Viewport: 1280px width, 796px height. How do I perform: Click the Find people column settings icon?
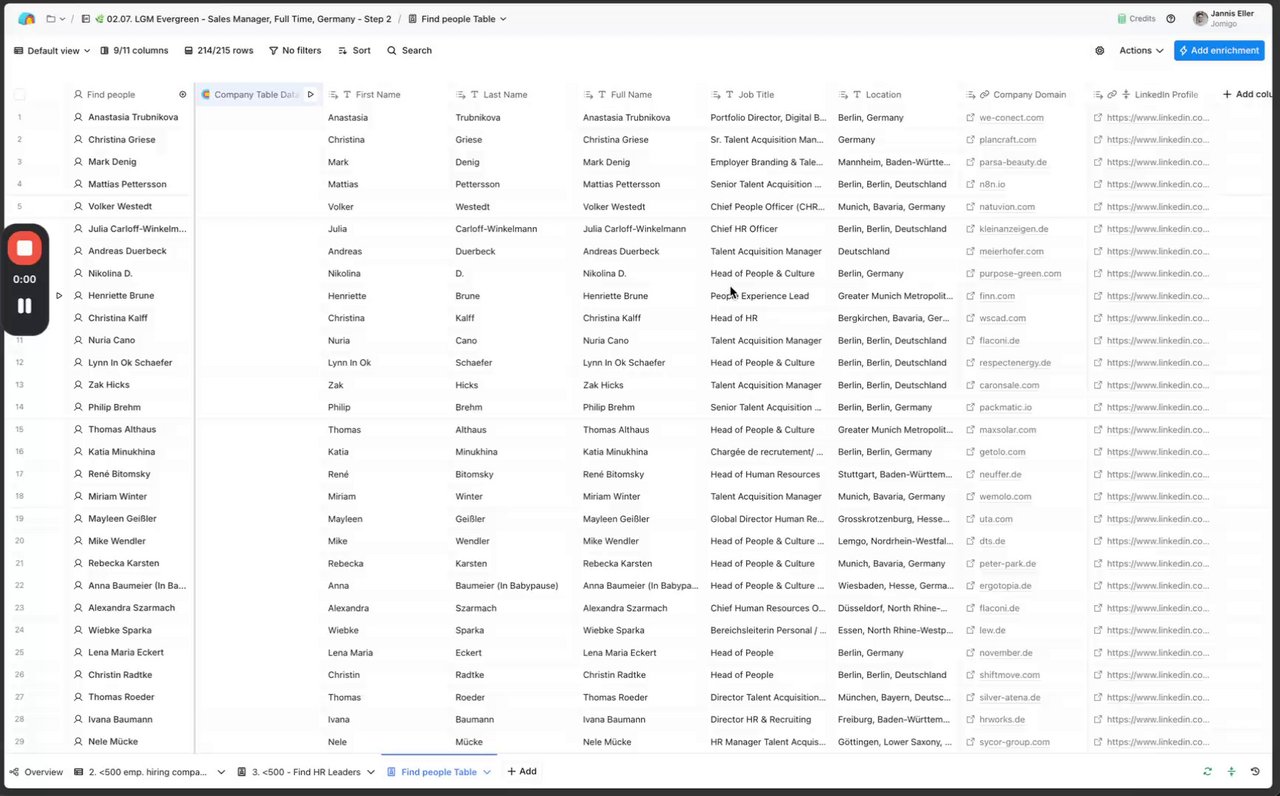[183, 95]
